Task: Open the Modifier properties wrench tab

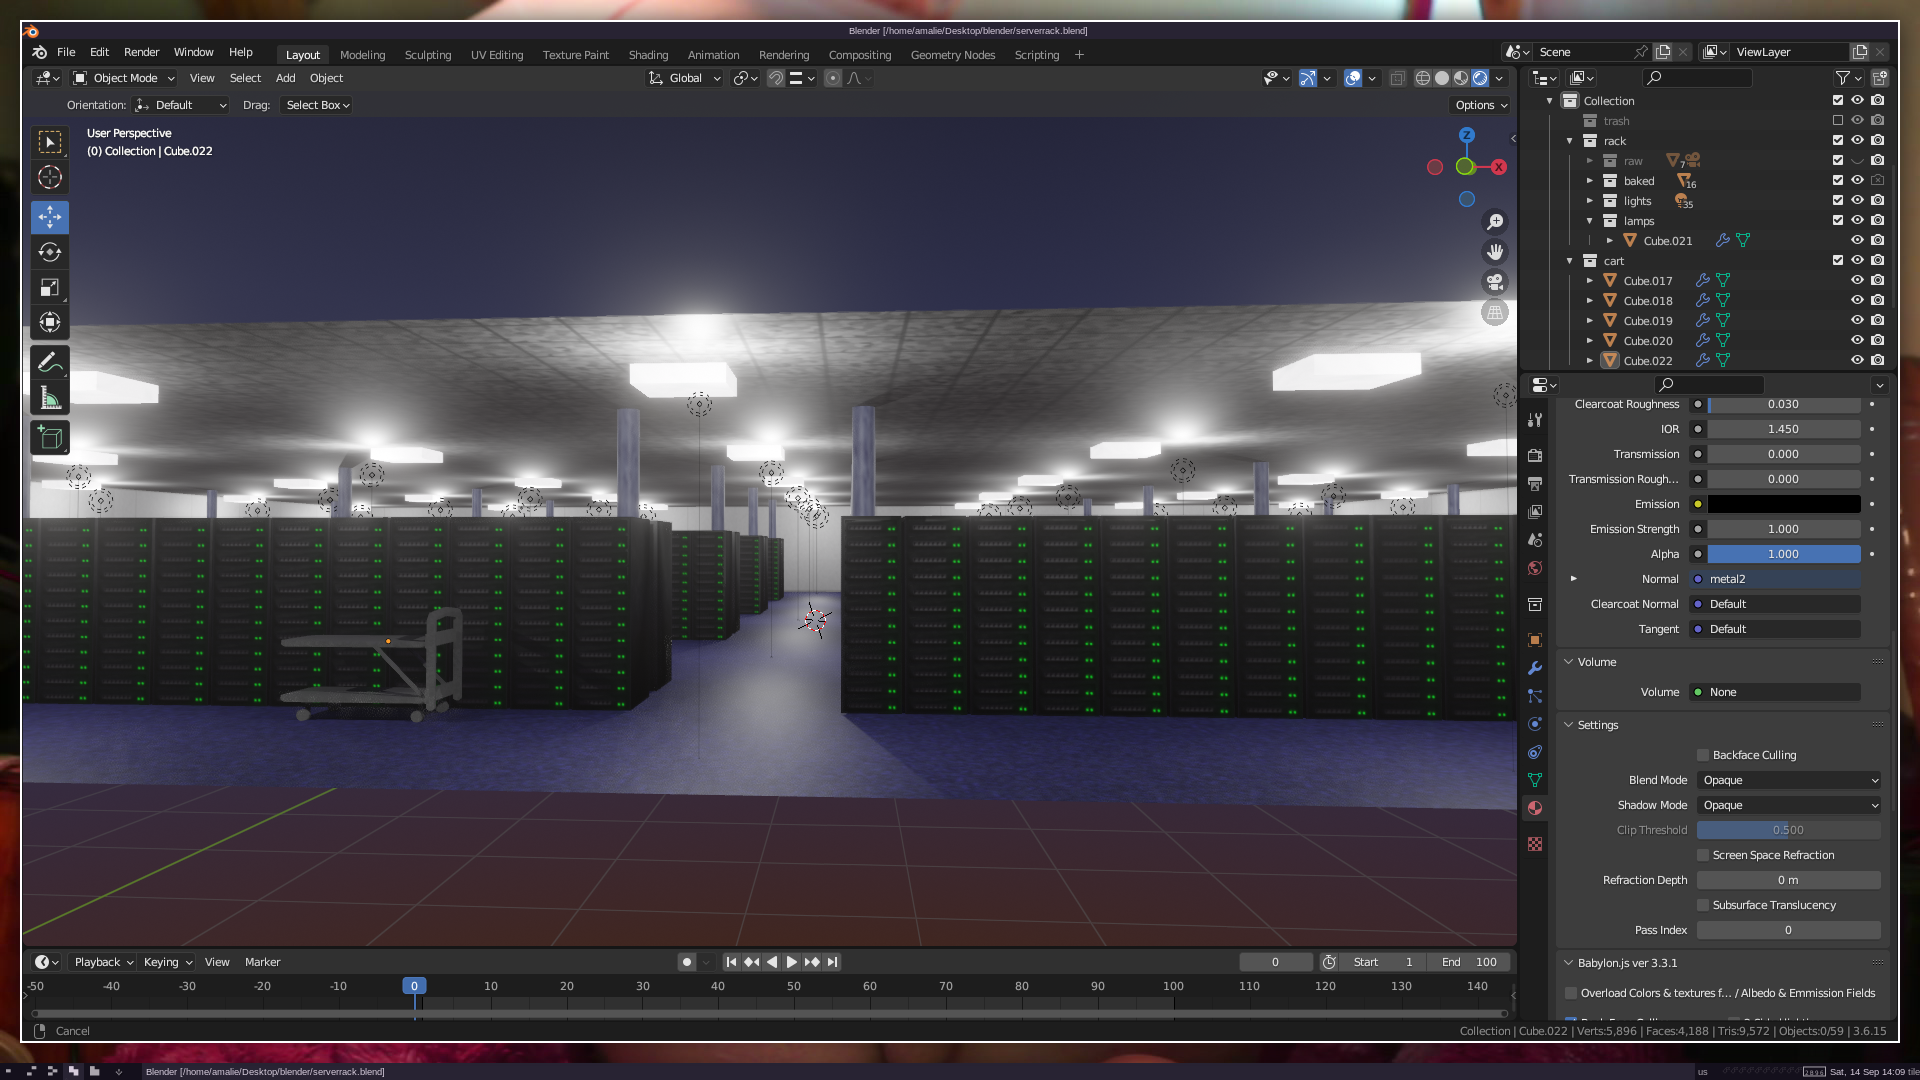Action: (1535, 668)
